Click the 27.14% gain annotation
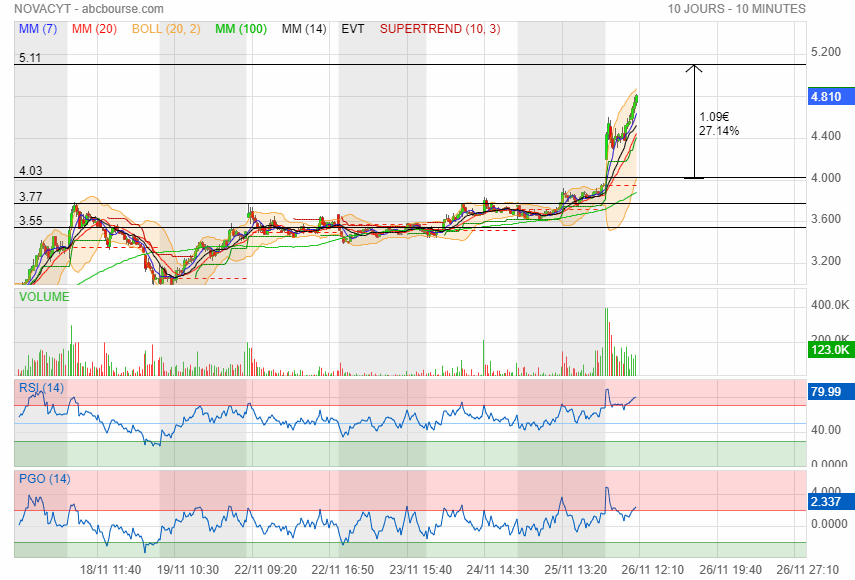The height and width of the screenshot is (580, 855). point(719,131)
